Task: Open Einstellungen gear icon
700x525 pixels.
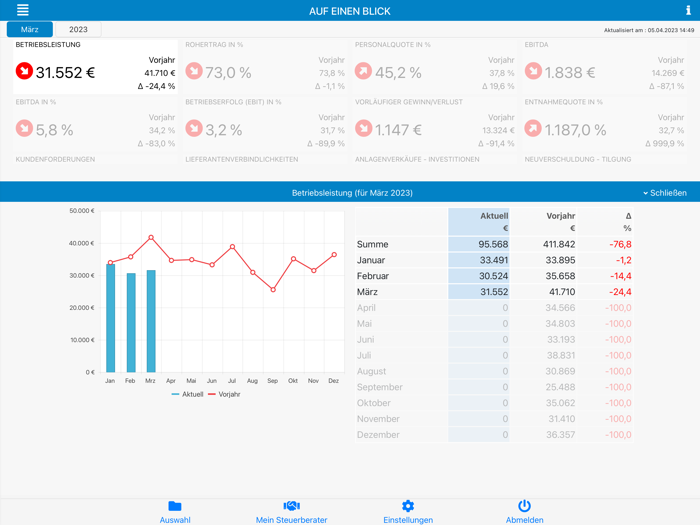Action: coord(408,506)
